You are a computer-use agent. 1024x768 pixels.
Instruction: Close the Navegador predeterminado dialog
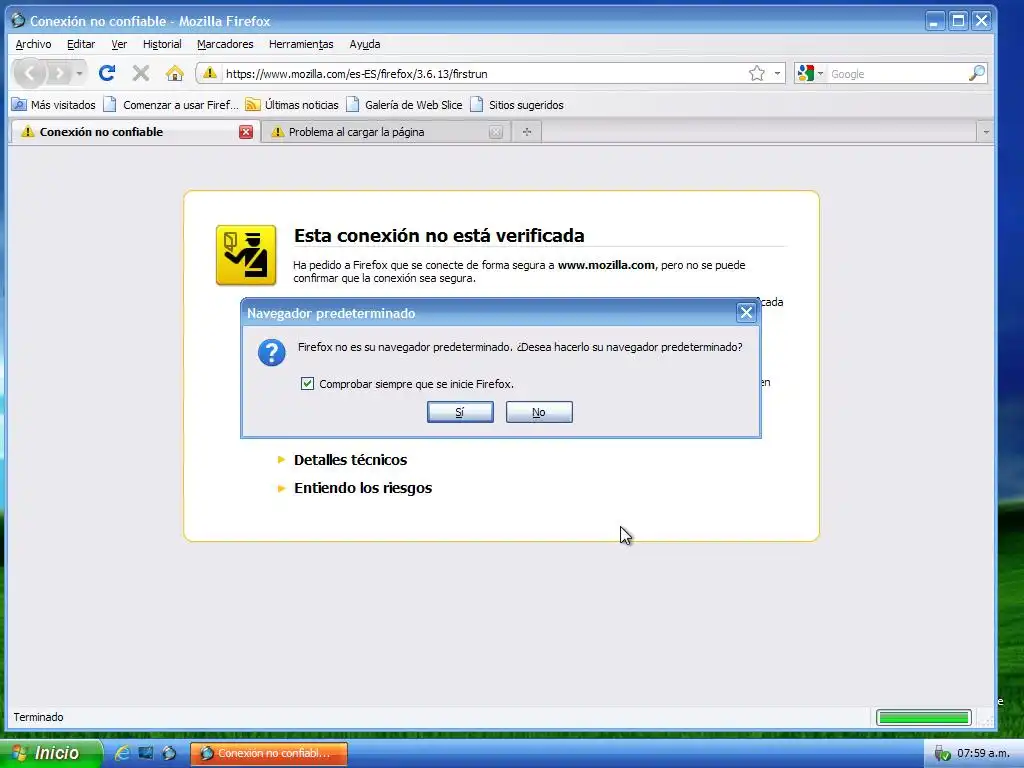tap(746, 313)
